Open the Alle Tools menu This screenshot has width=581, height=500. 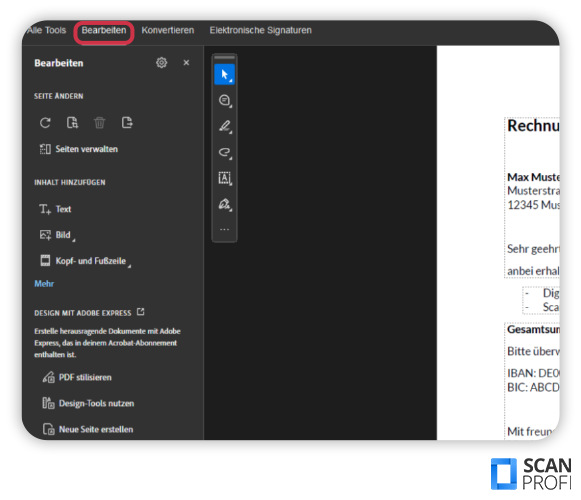(x=46, y=30)
